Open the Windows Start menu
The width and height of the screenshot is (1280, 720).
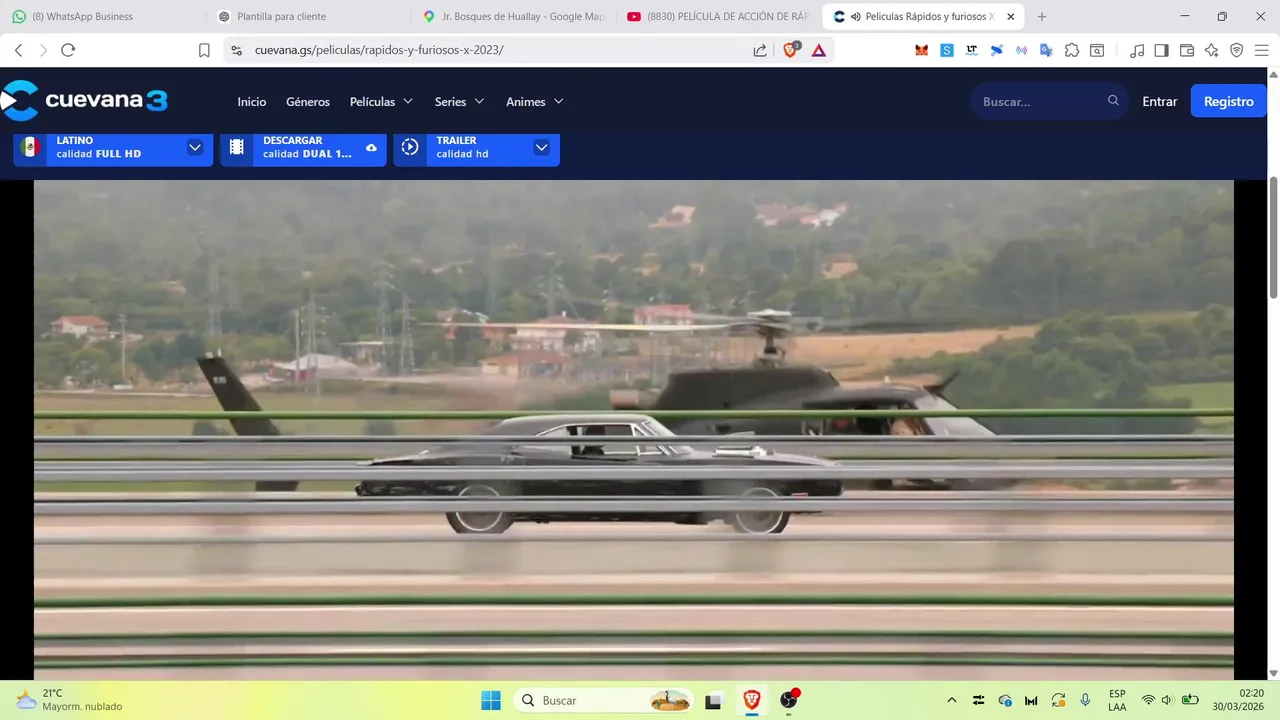click(x=491, y=700)
